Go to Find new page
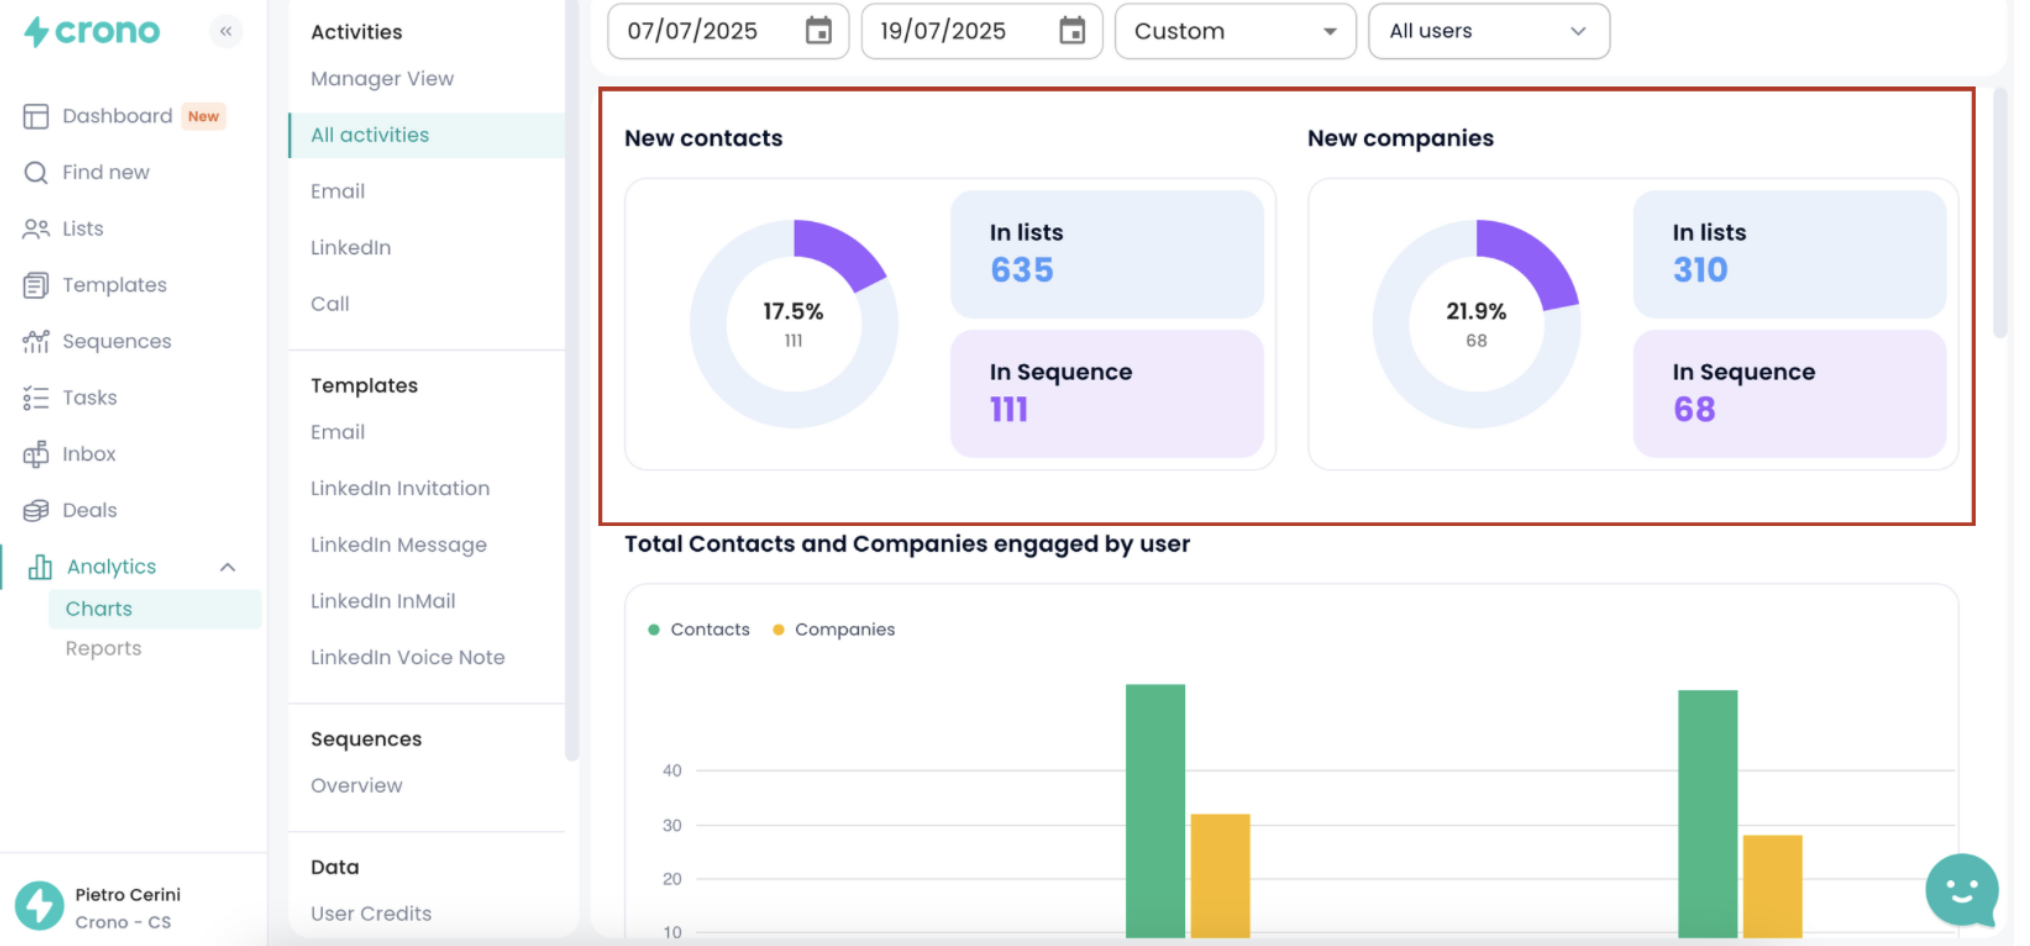Image resolution: width=2030 pixels, height=946 pixels. coord(106,173)
